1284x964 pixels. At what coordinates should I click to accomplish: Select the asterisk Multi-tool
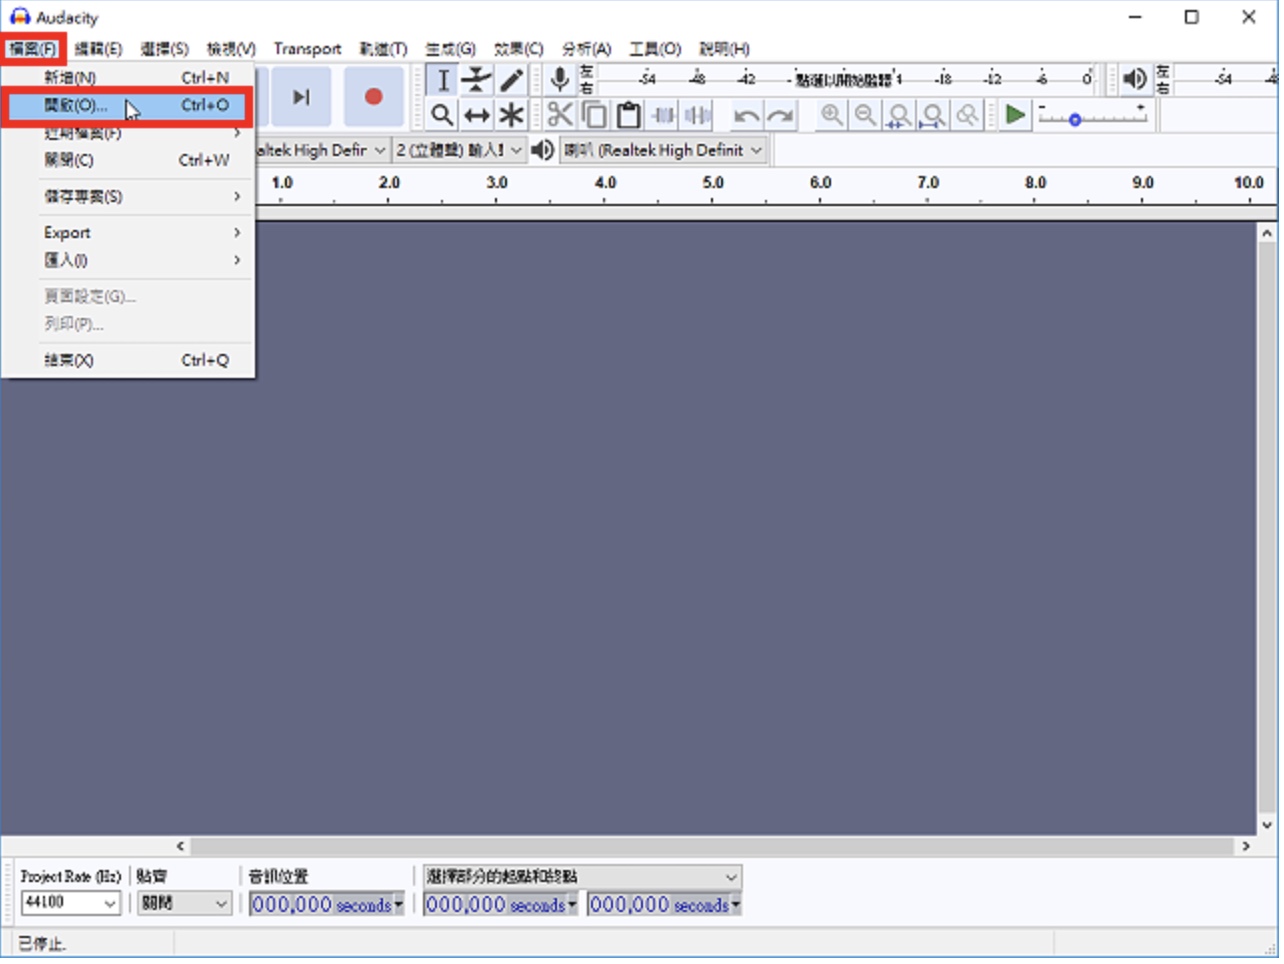click(x=511, y=115)
